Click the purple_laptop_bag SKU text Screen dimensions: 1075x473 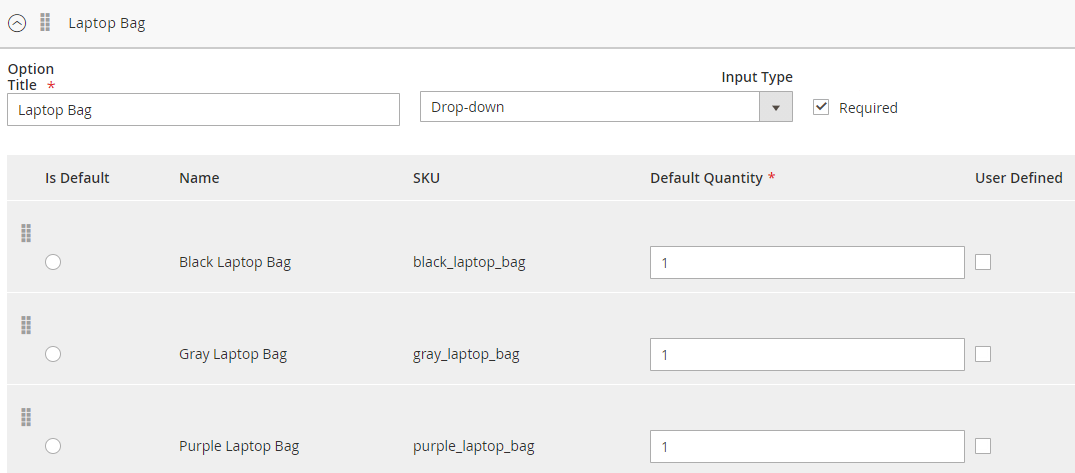click(x=473, y=447)
